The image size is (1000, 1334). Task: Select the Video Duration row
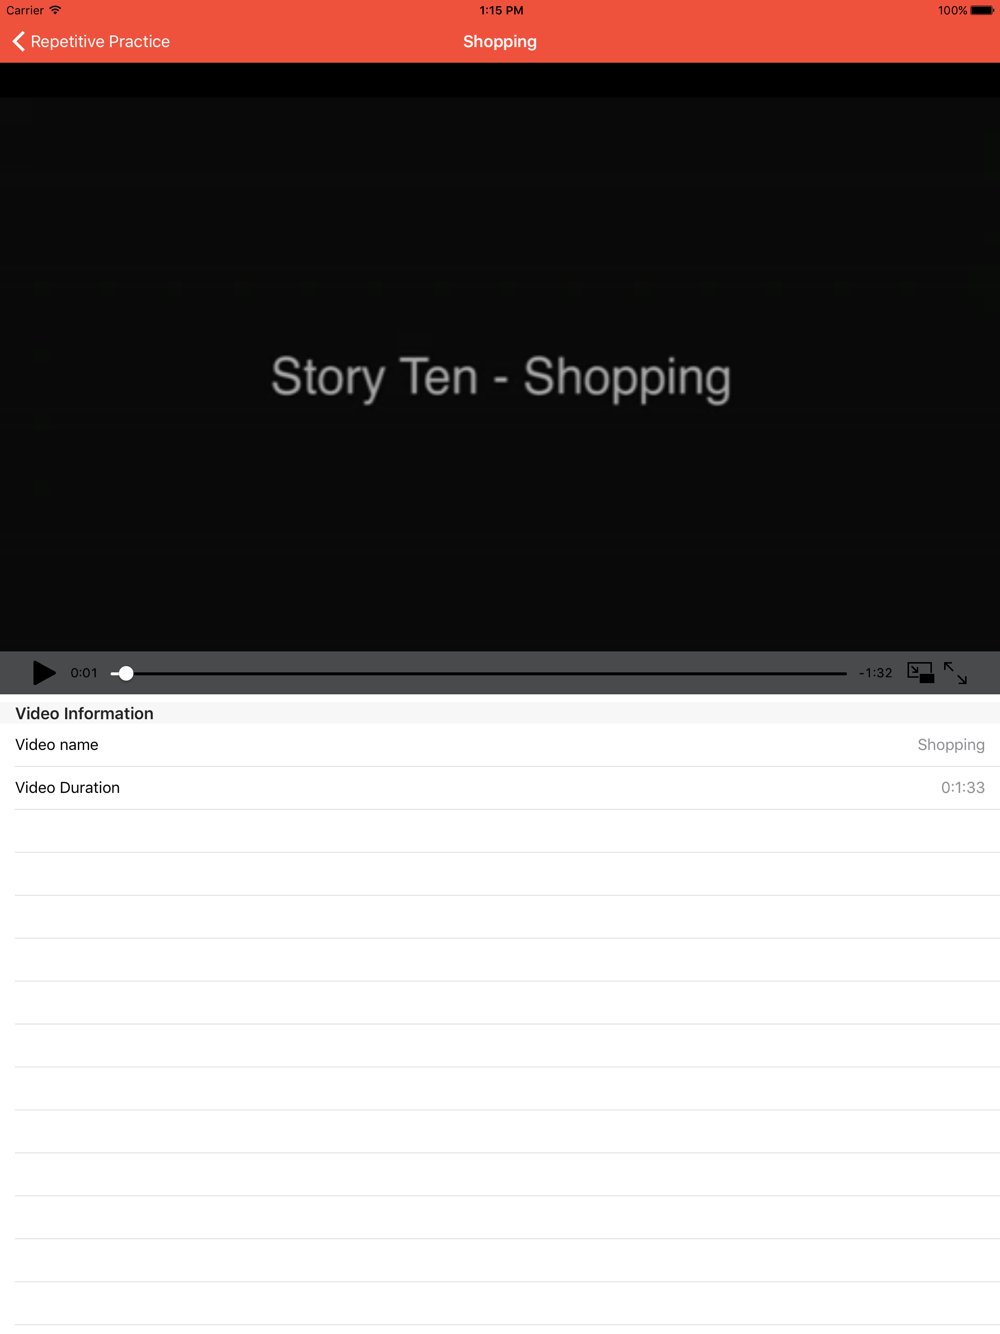click(500, 788)
